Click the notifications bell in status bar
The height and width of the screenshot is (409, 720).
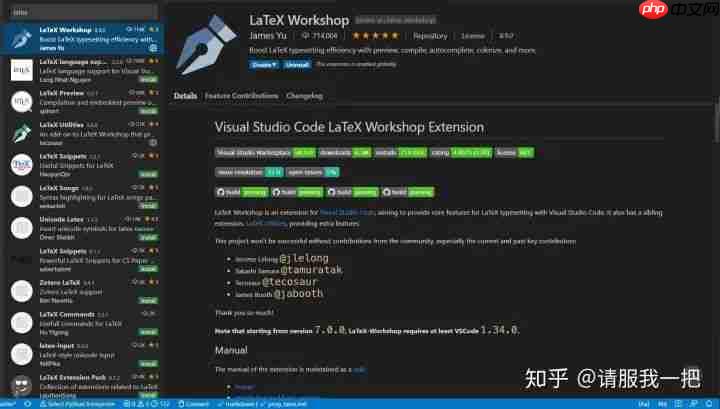coord(710,404)
